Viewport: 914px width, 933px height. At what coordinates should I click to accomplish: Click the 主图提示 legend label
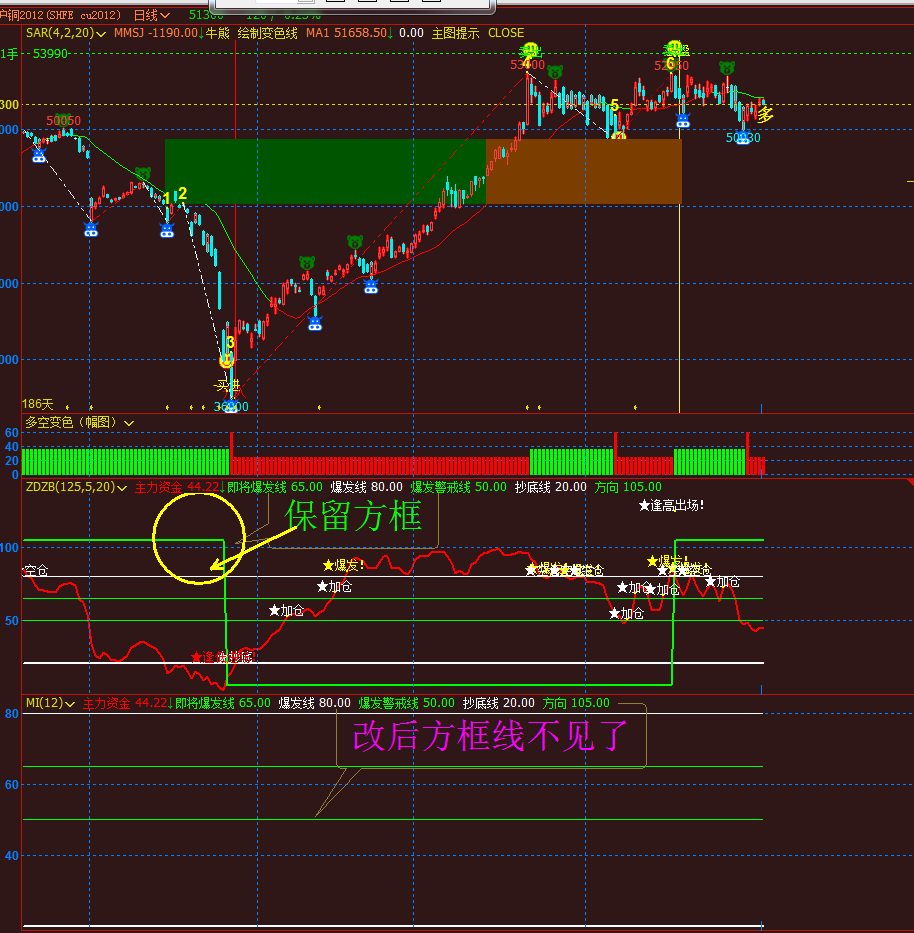pyautogui.click(x=455, y=33)
